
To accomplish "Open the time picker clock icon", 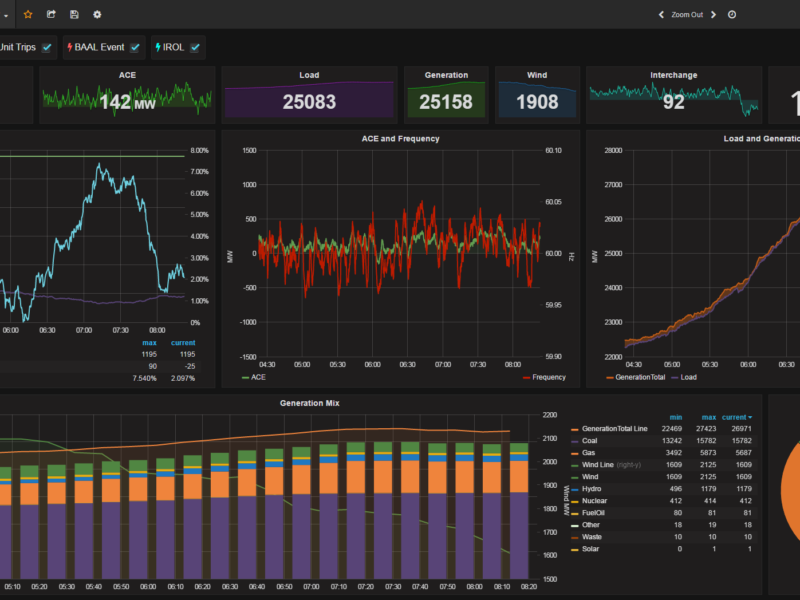I will (732, 14).
